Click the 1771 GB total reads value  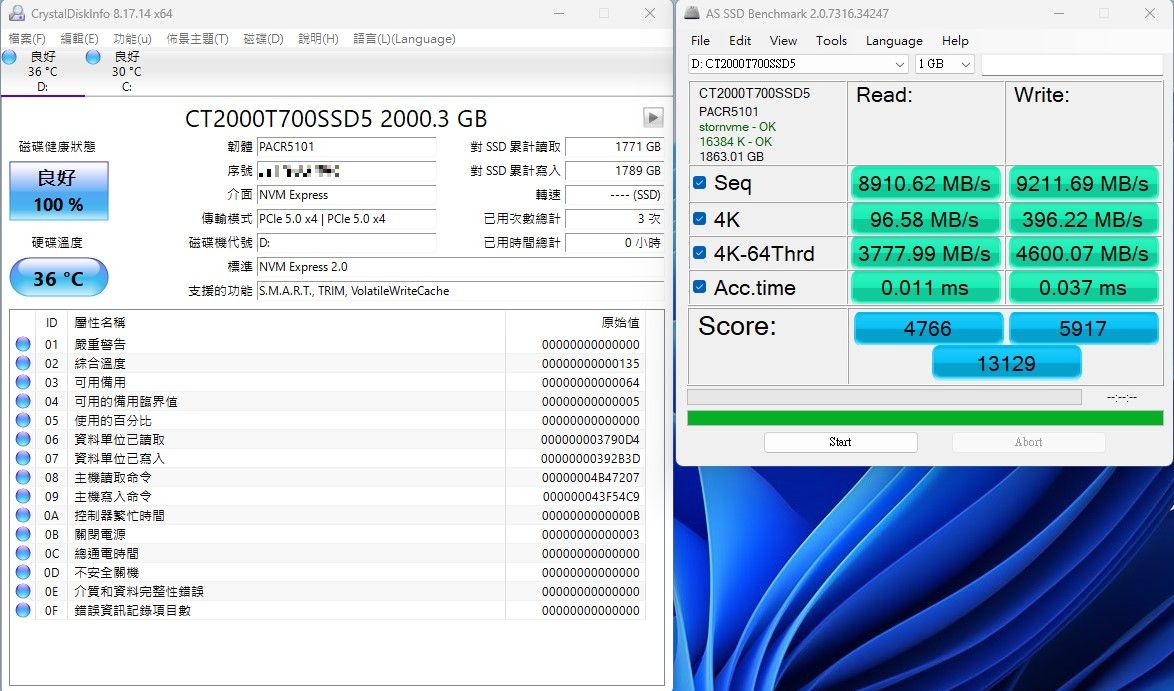point(614,147)
